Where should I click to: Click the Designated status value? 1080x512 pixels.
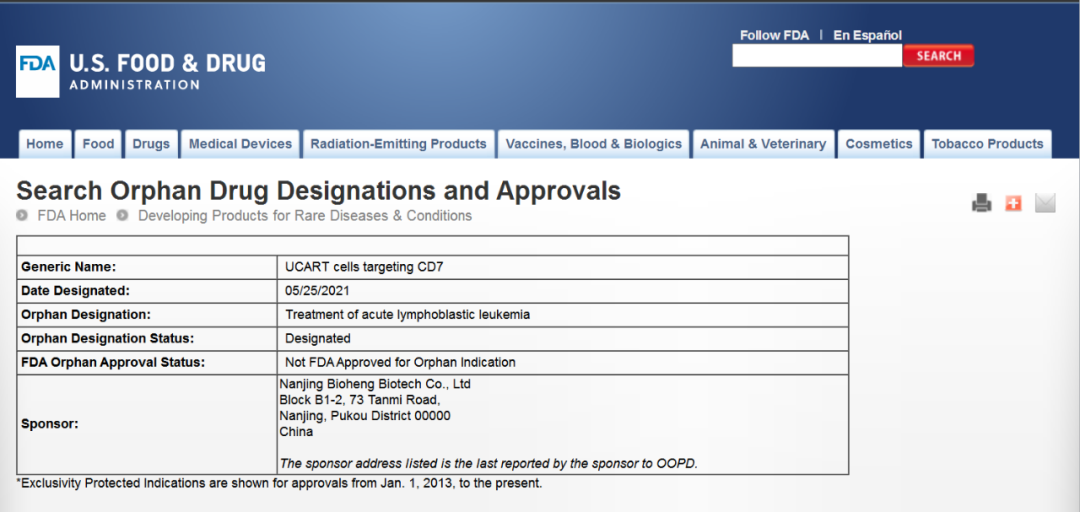click(318, 338)
